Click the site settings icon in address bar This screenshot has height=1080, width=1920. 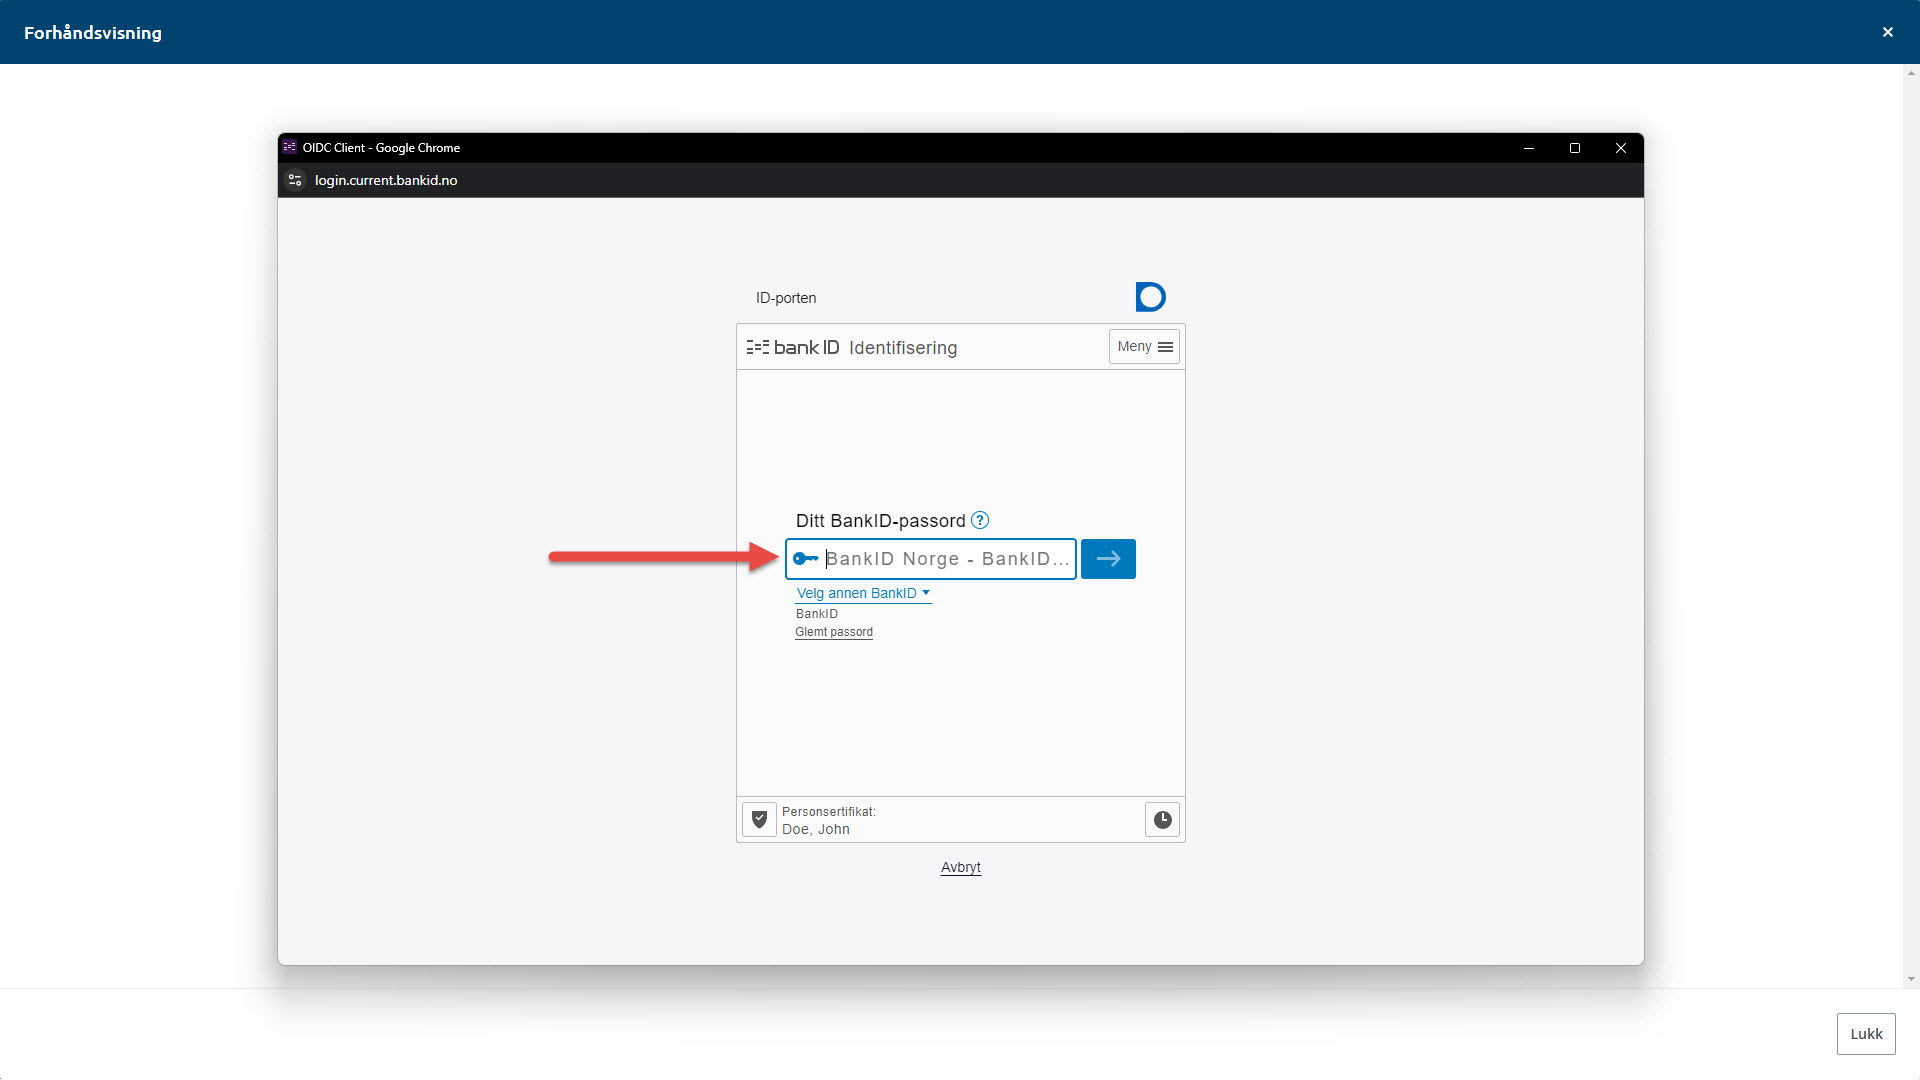[295, 180]
